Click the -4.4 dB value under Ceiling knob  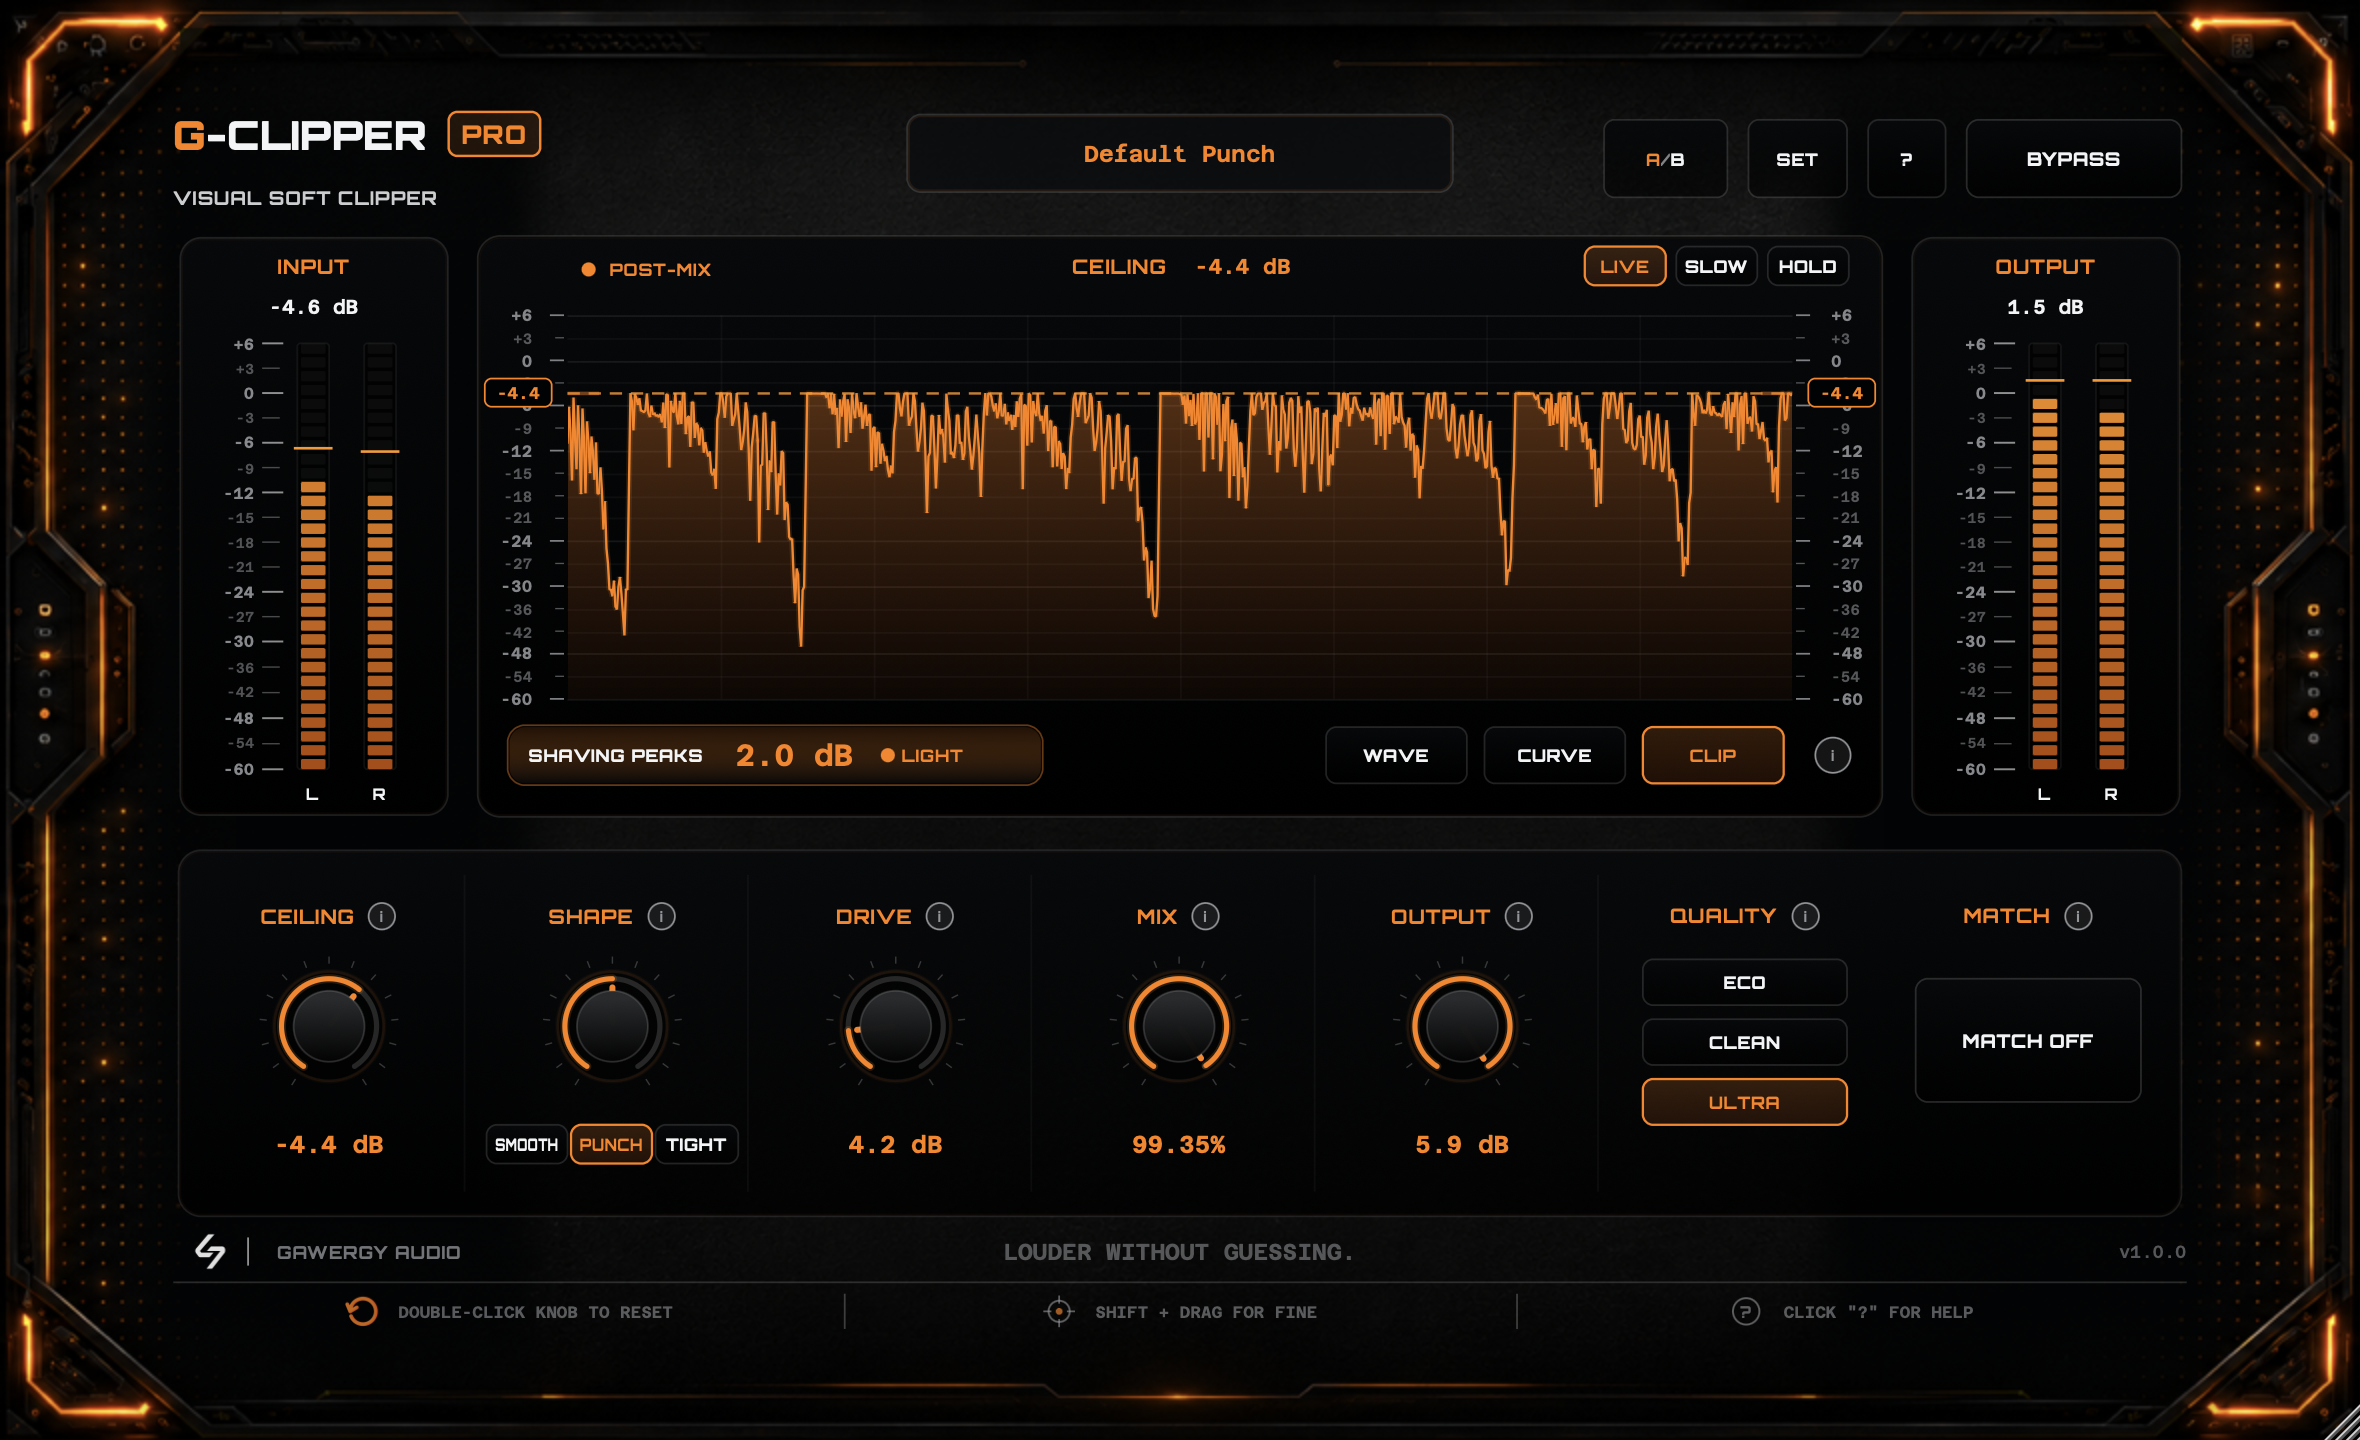tap(329, 1144)
